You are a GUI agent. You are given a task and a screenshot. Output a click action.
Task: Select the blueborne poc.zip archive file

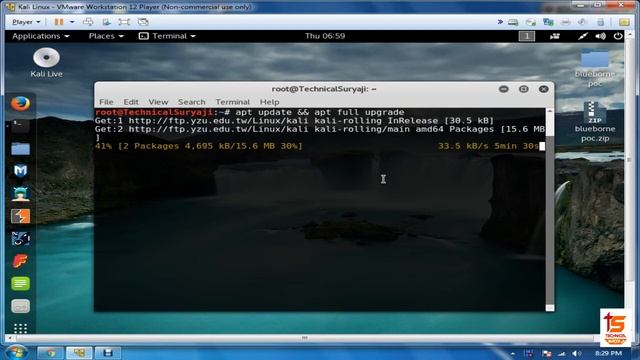click(x=595, y=122)
